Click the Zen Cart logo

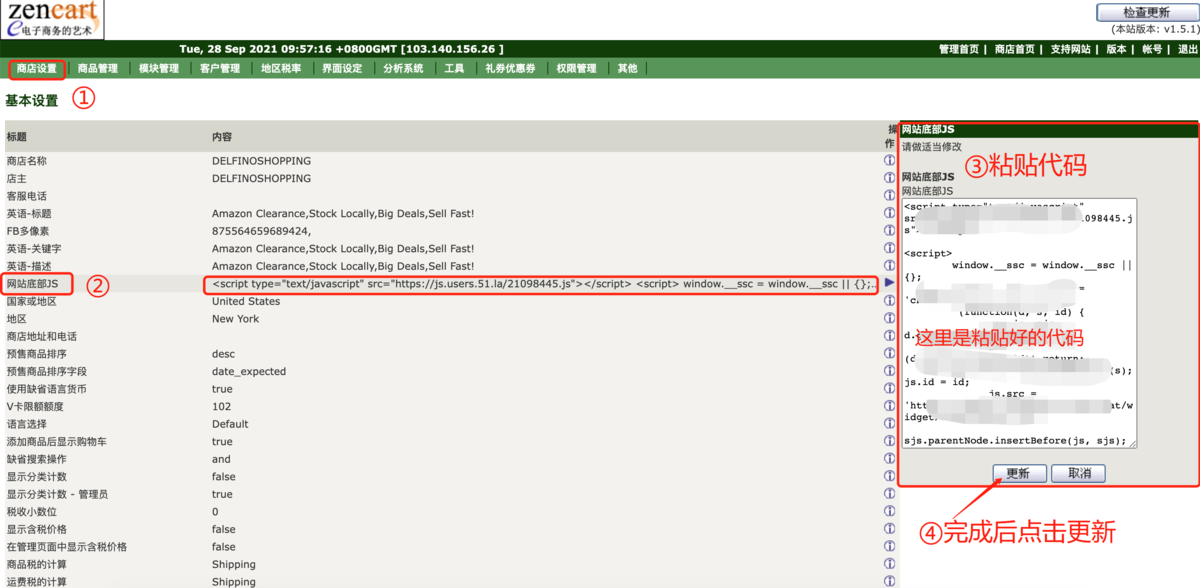pyautogui.click(x=52, y=20)
